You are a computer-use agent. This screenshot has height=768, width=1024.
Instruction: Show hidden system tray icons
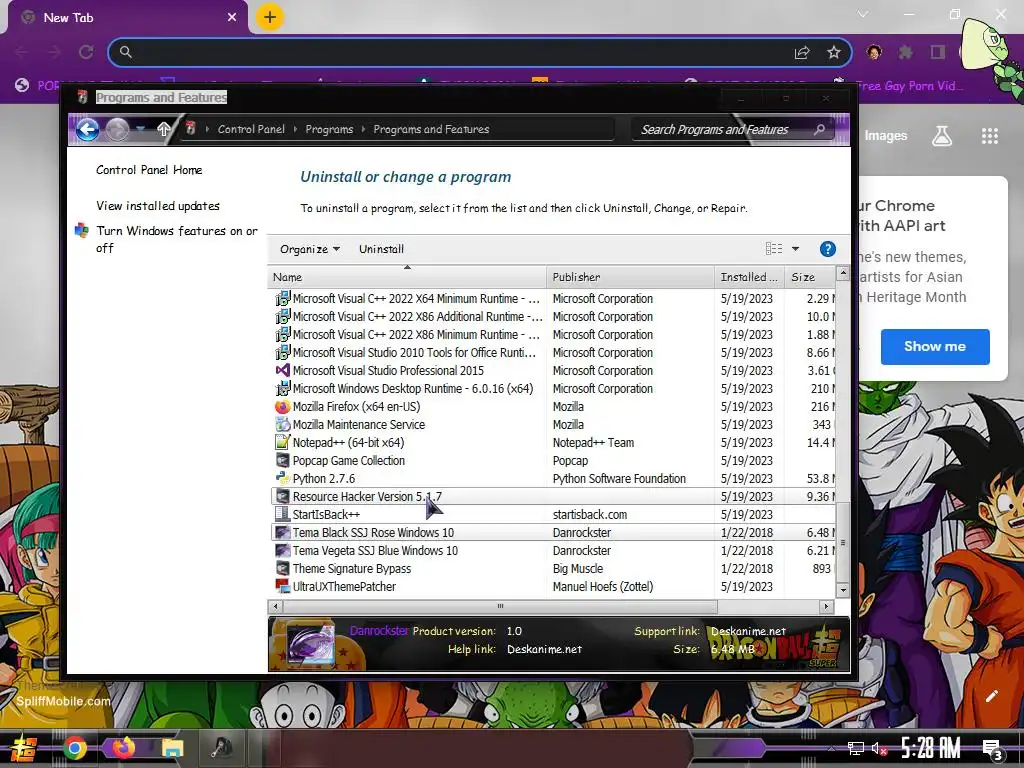click(831, 748)
